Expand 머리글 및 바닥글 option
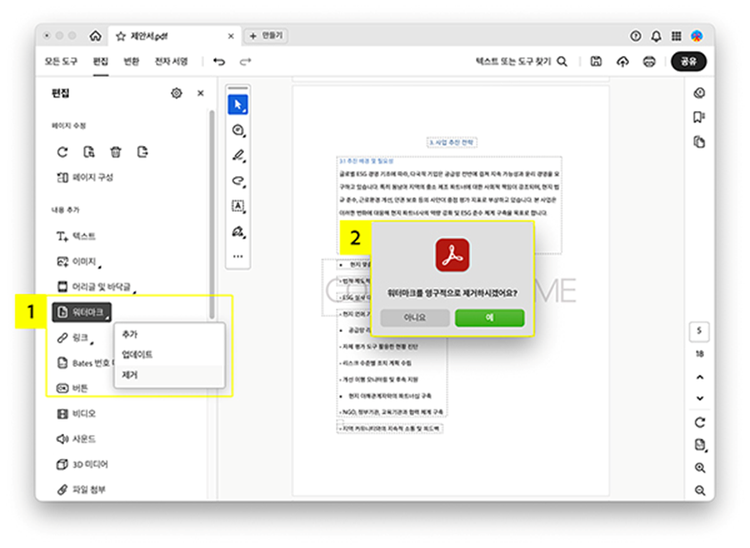 tap(96, 287)
